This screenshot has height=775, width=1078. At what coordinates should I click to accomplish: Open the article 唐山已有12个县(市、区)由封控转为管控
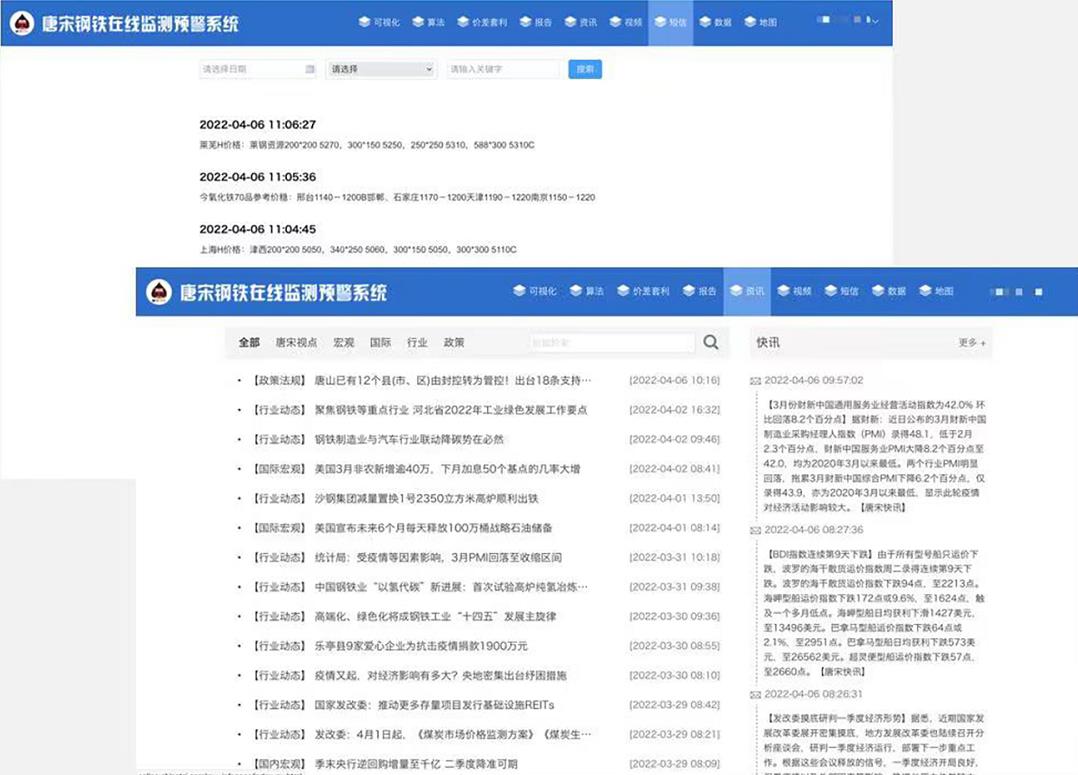(x=452, y=381)
